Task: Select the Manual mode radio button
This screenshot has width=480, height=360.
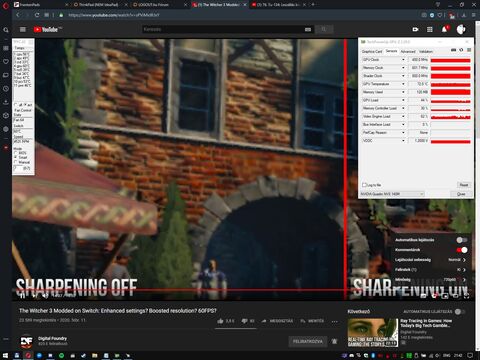Action: [16, 162]
